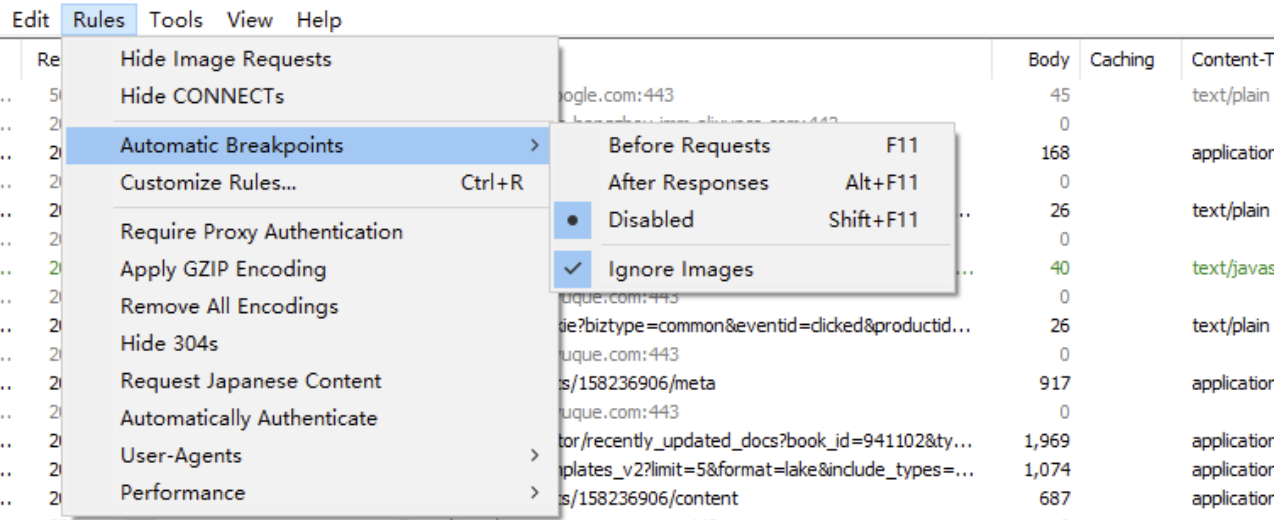This screenshot has width=1282, height=520.
Task: Toggle Hide 304s option
Action: pyautogui.click(x=169, y=343)
